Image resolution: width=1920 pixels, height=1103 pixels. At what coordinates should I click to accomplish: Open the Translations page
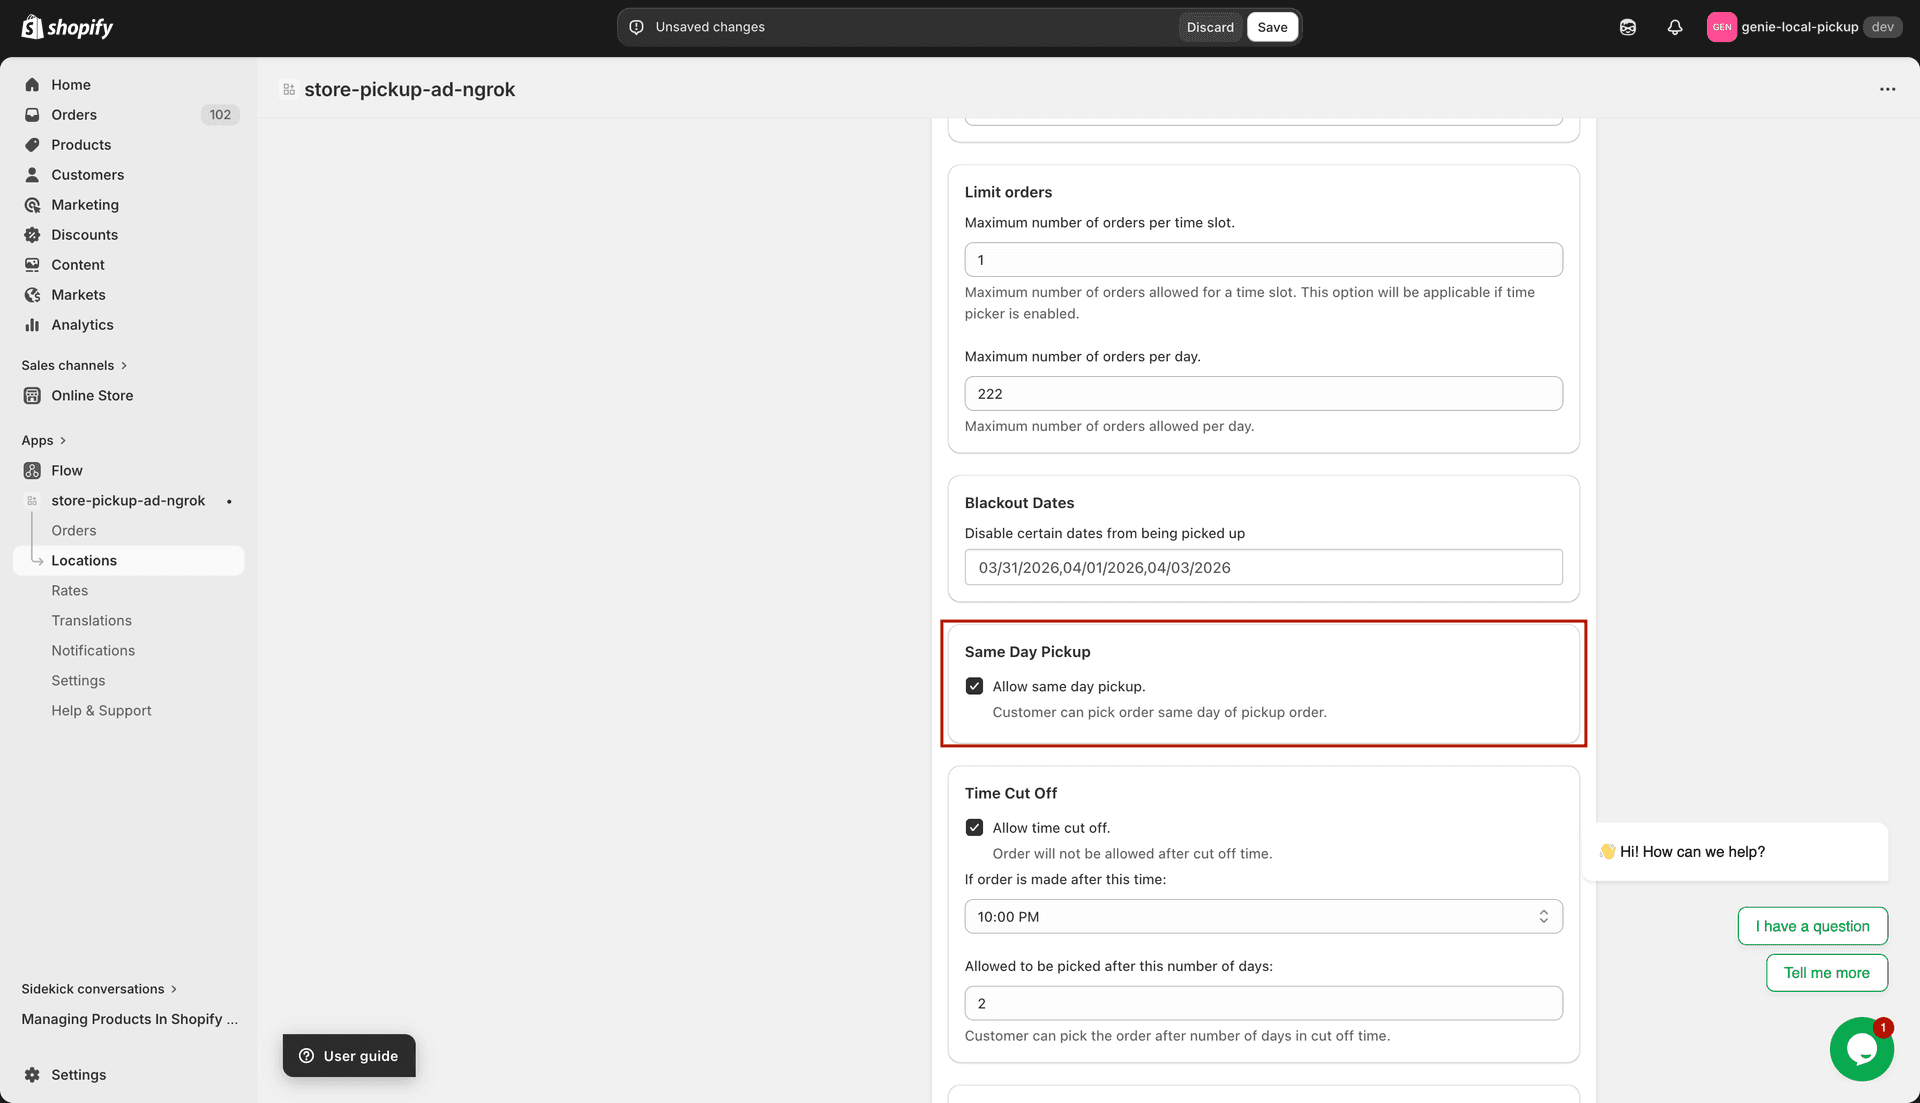[x=91, y=620]
